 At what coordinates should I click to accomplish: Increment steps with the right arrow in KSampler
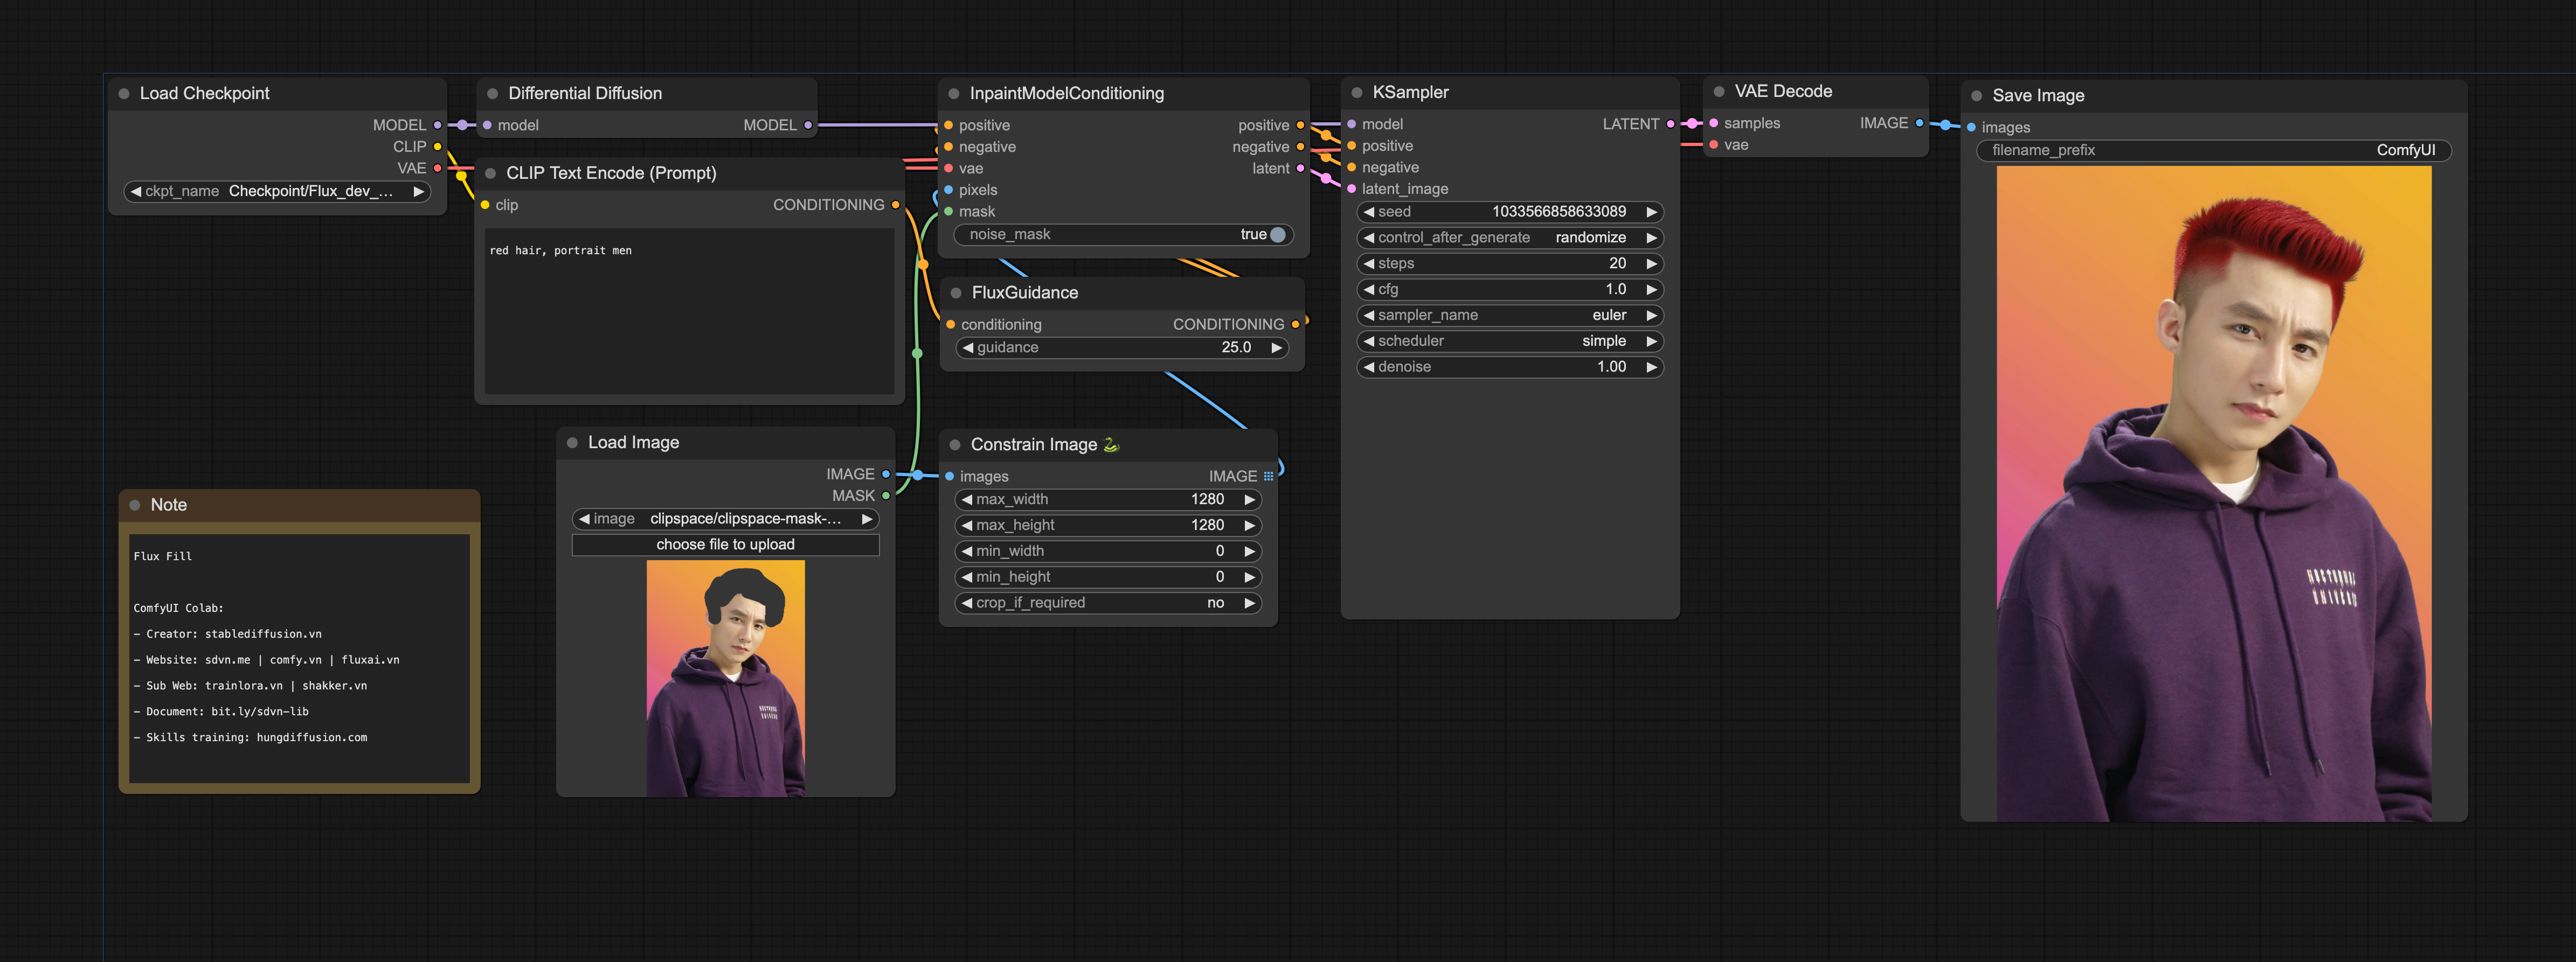(x=1650, y=263)
